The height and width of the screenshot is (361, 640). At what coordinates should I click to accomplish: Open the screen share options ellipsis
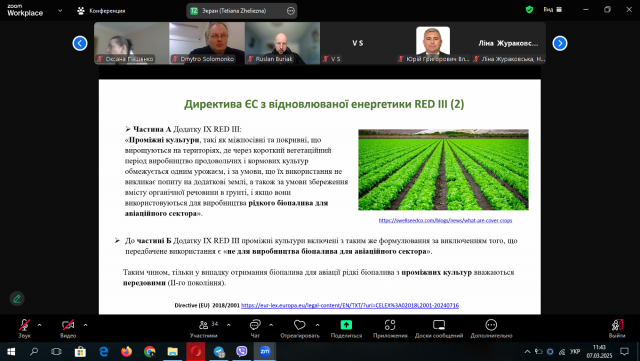(x=291, y=11)
